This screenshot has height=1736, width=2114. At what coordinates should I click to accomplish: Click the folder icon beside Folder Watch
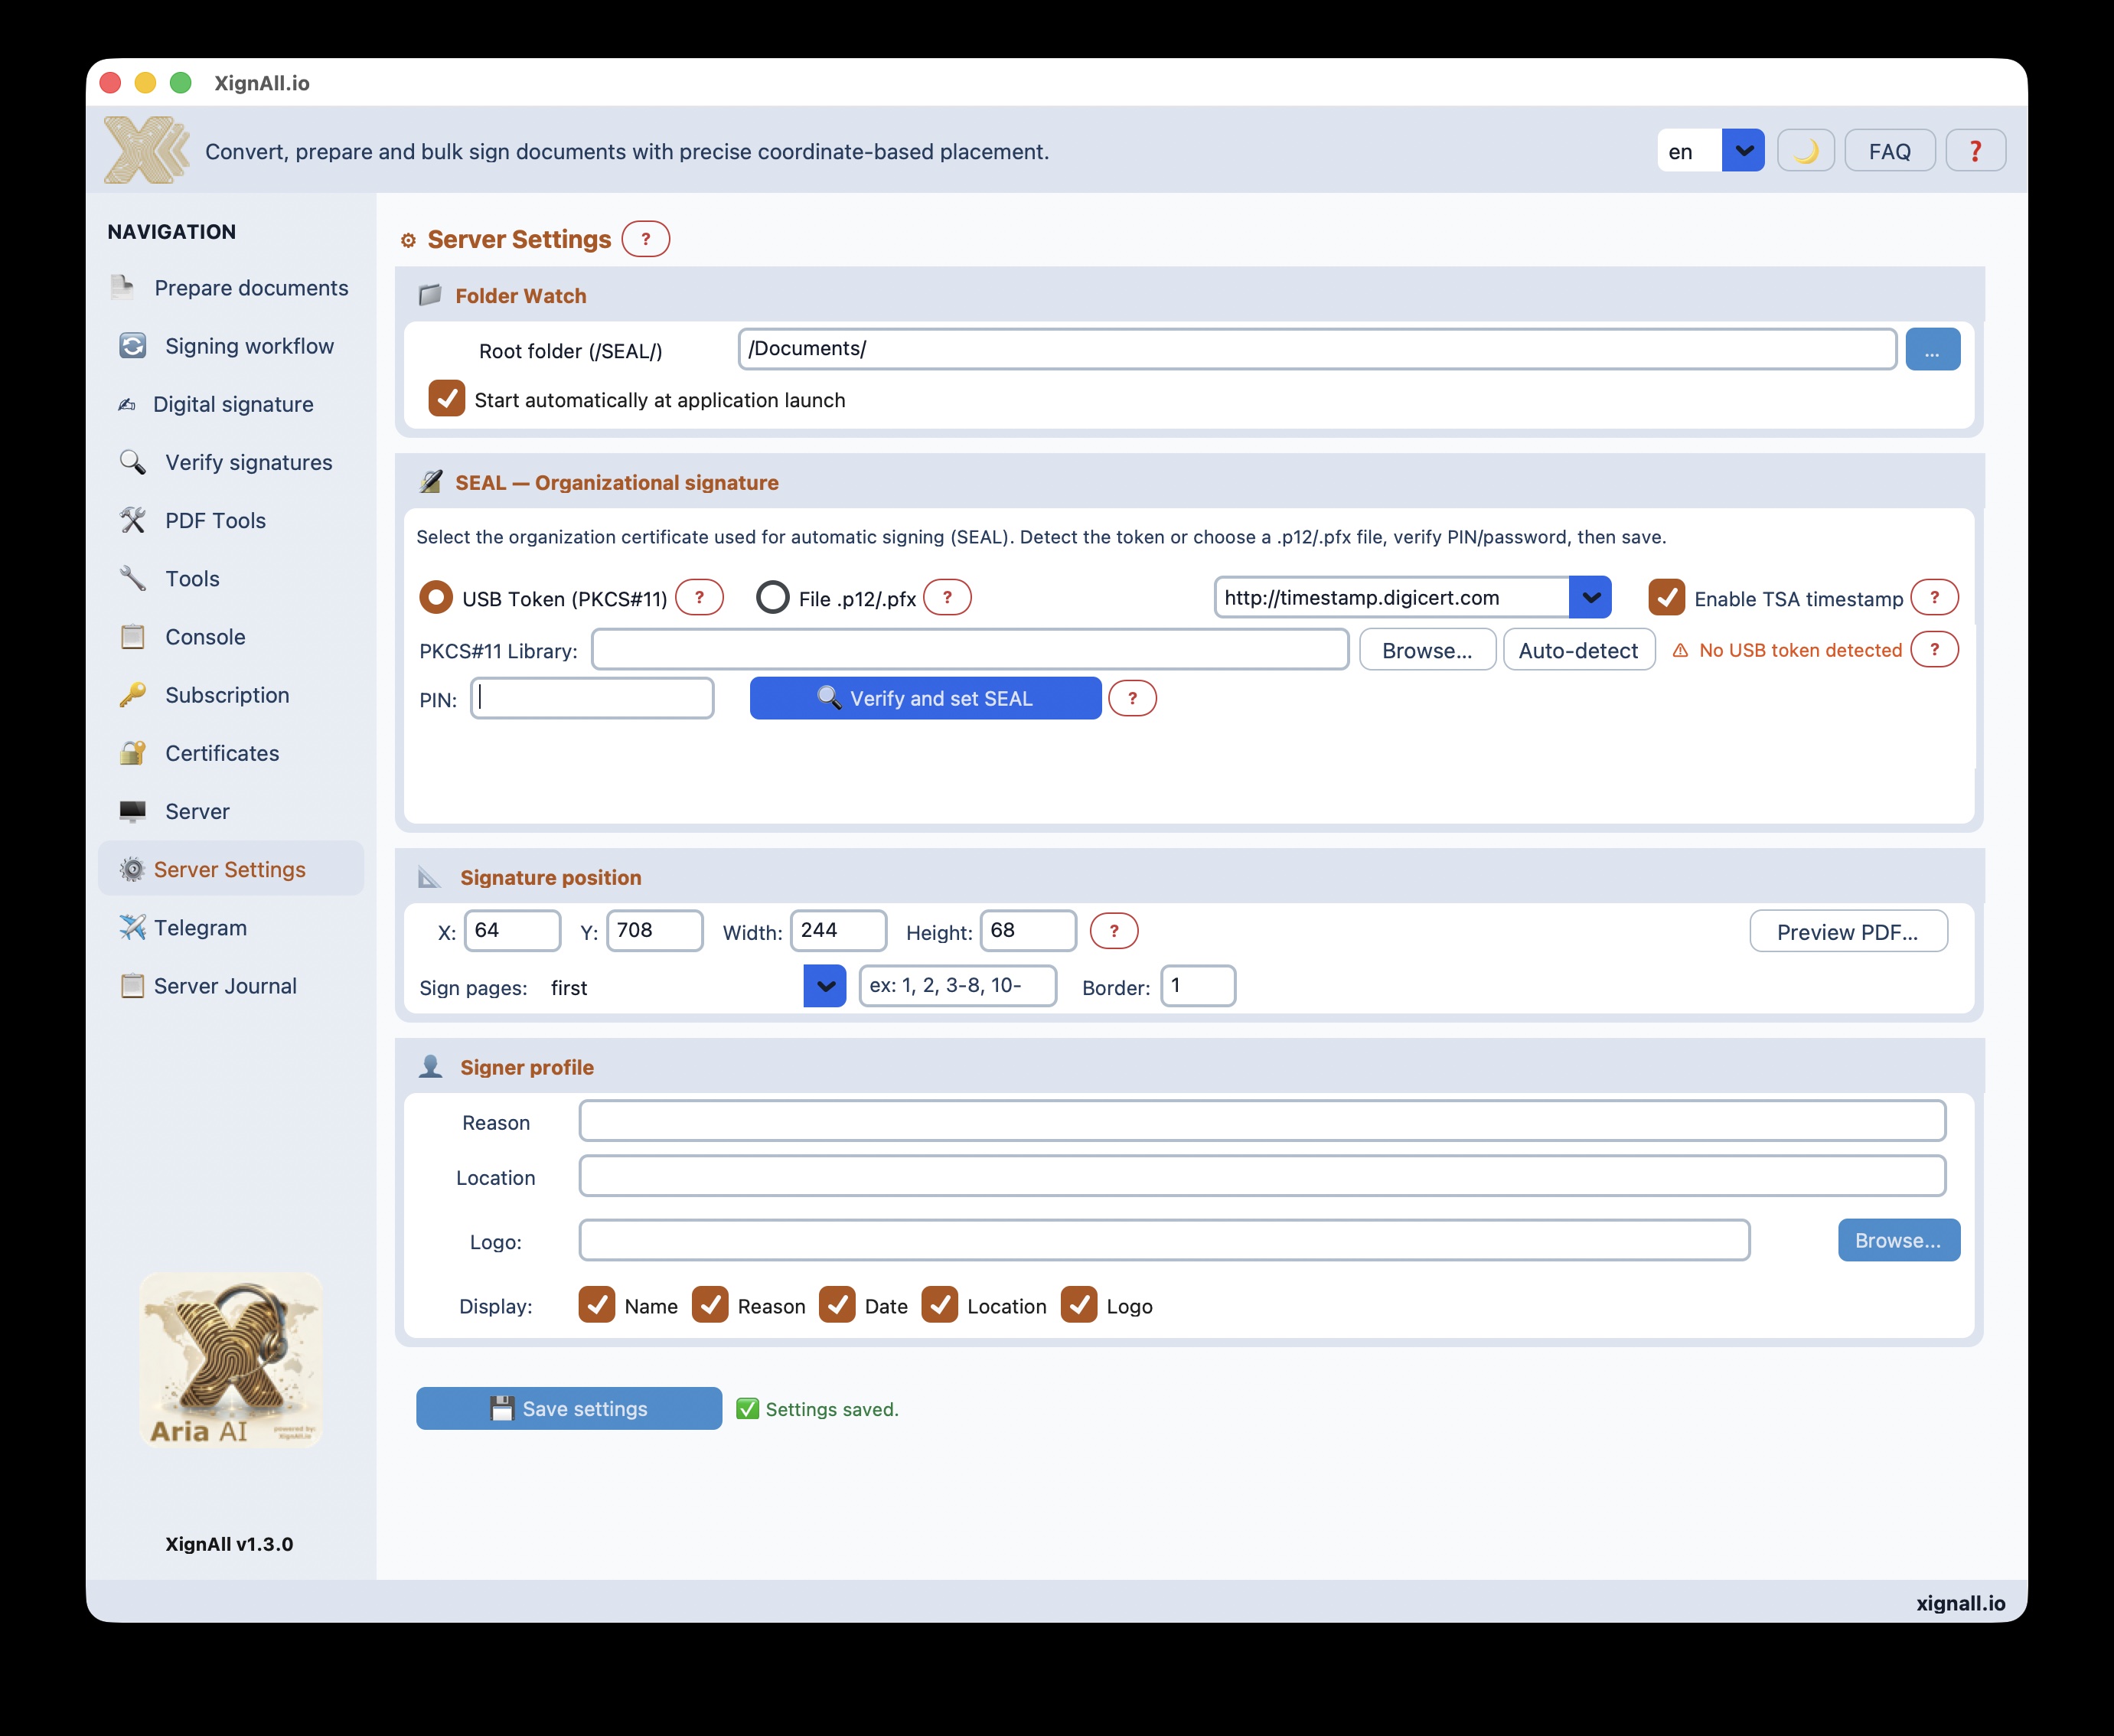(430, 295)
